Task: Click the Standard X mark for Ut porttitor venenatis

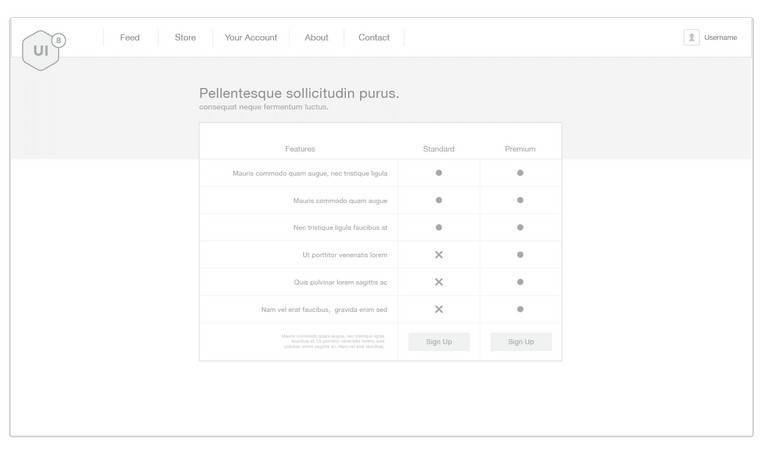Action: tap(438, 255)
